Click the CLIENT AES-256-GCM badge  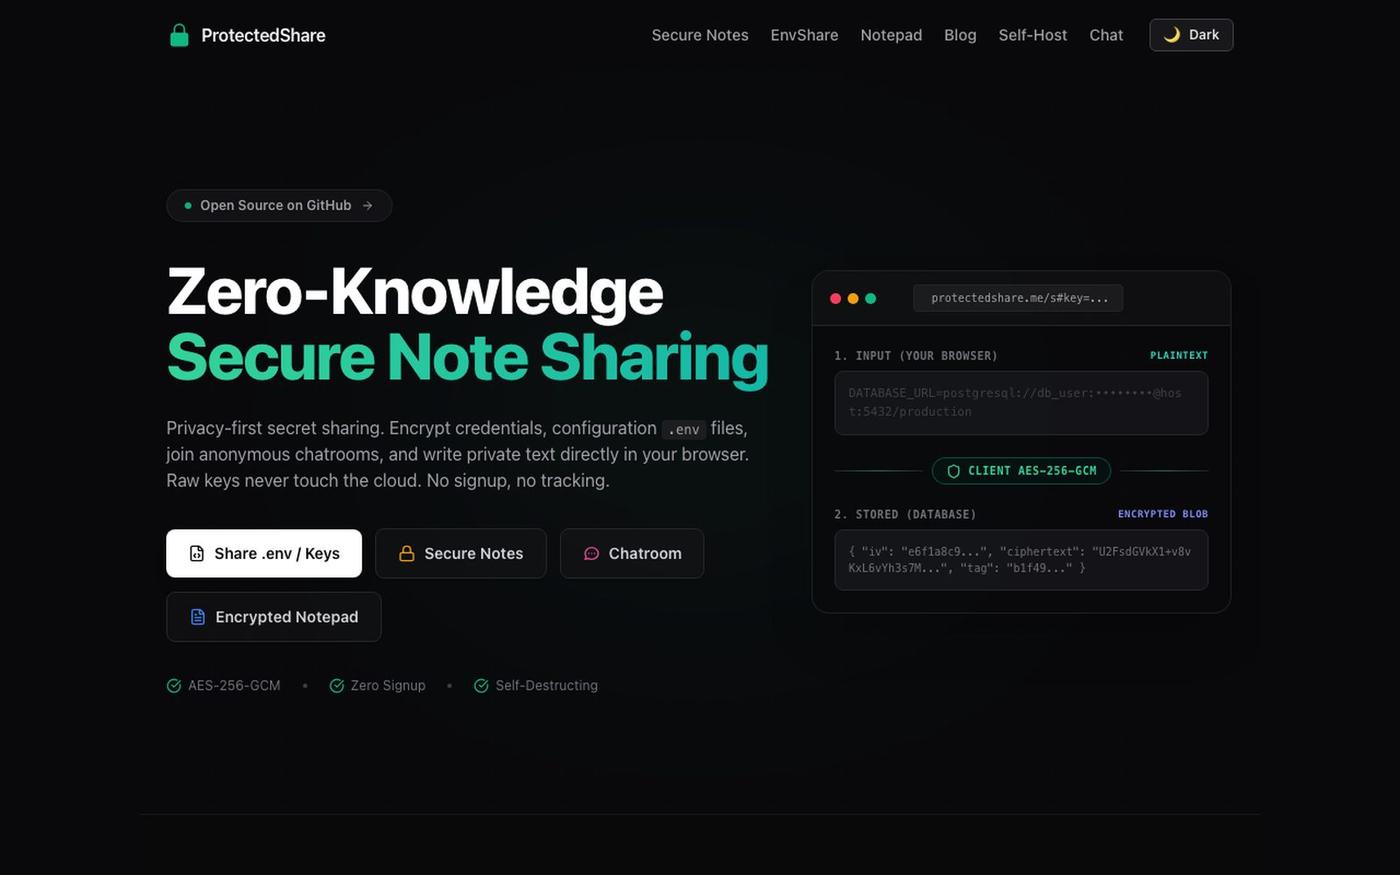click(1021, 470)
